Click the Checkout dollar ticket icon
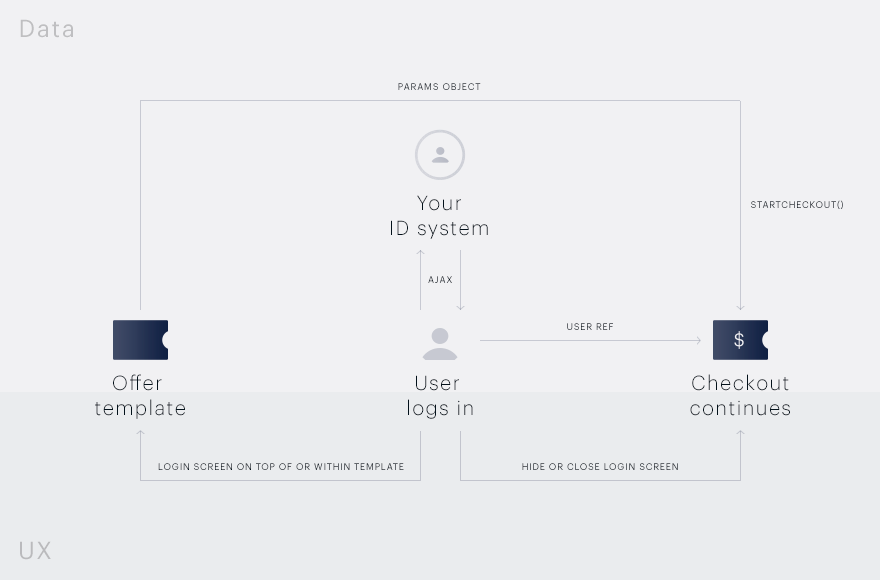Viewport: 880px width, 580px height. point(740,340)
